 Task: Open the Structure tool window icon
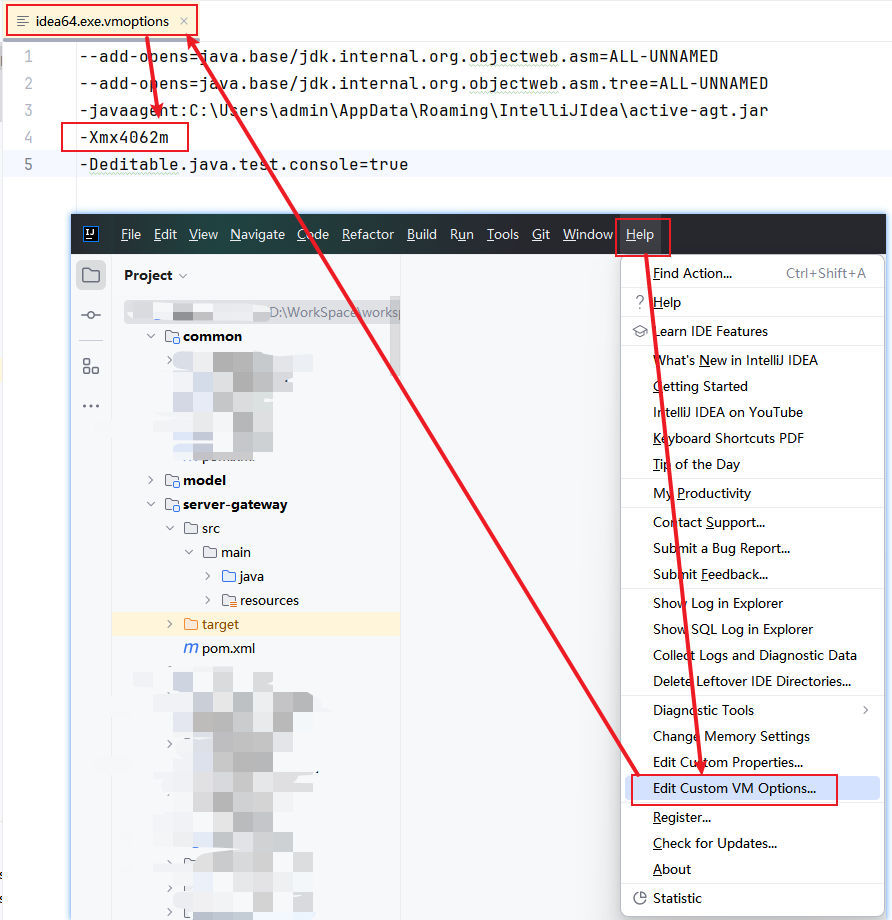coord(91,366)
